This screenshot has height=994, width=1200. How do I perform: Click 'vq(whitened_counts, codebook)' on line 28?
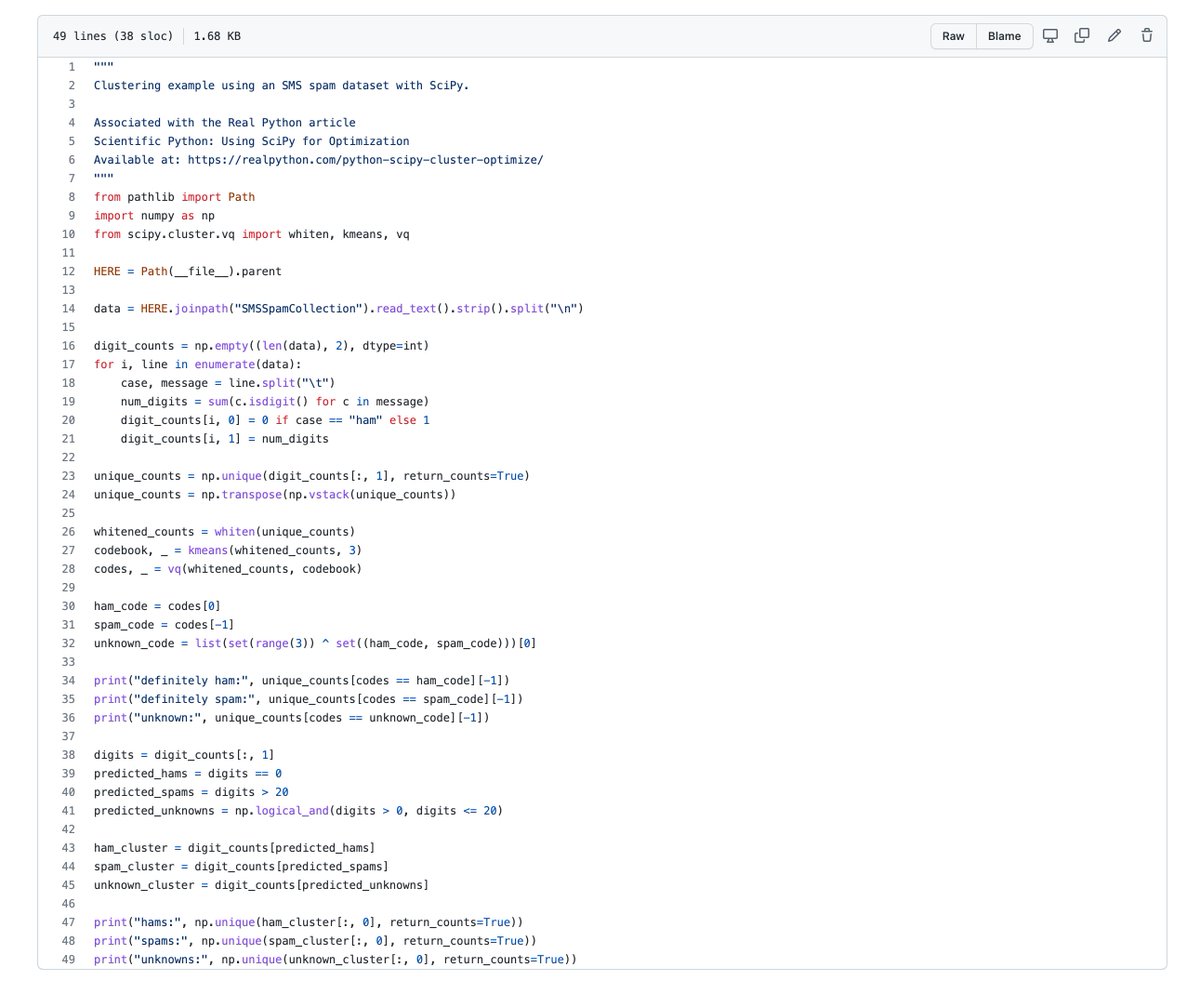coord(264,569)
